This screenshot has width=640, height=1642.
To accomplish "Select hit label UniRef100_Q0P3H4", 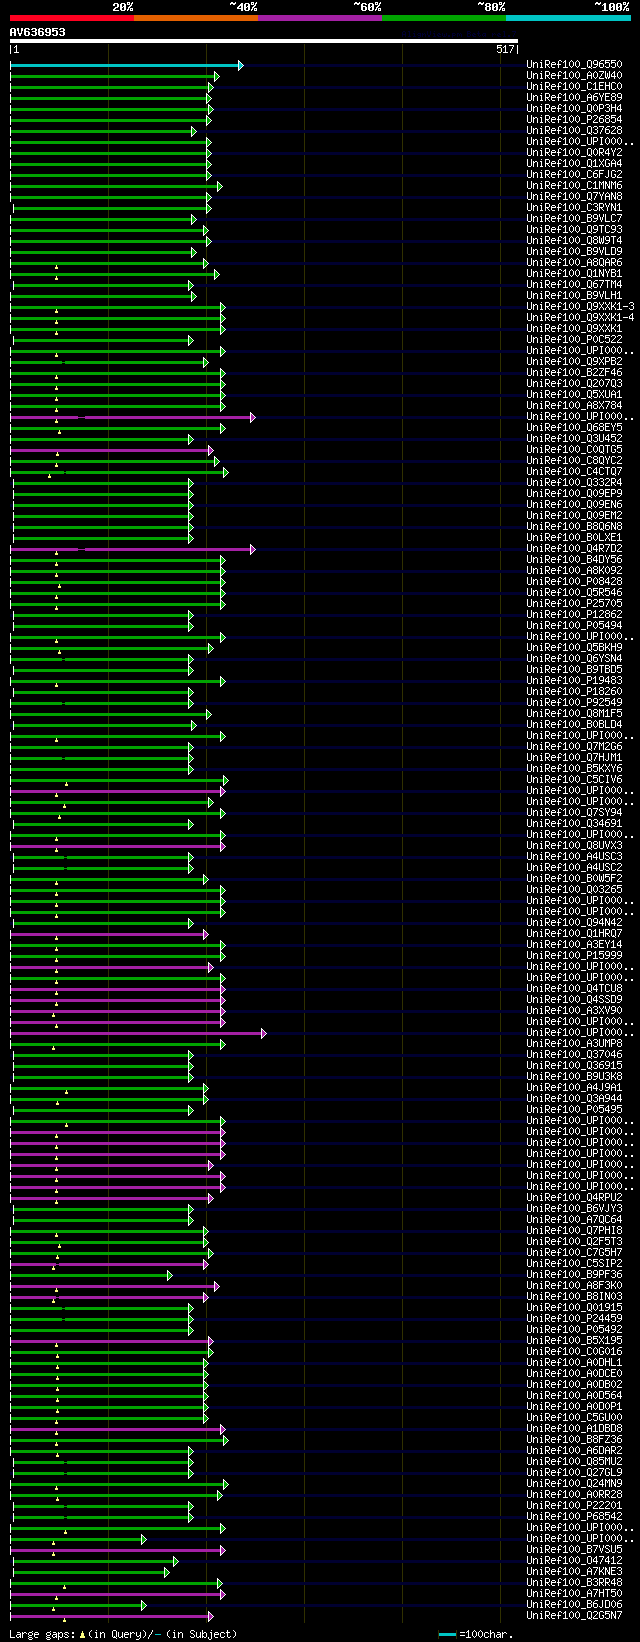I will (x=574, y=109).
